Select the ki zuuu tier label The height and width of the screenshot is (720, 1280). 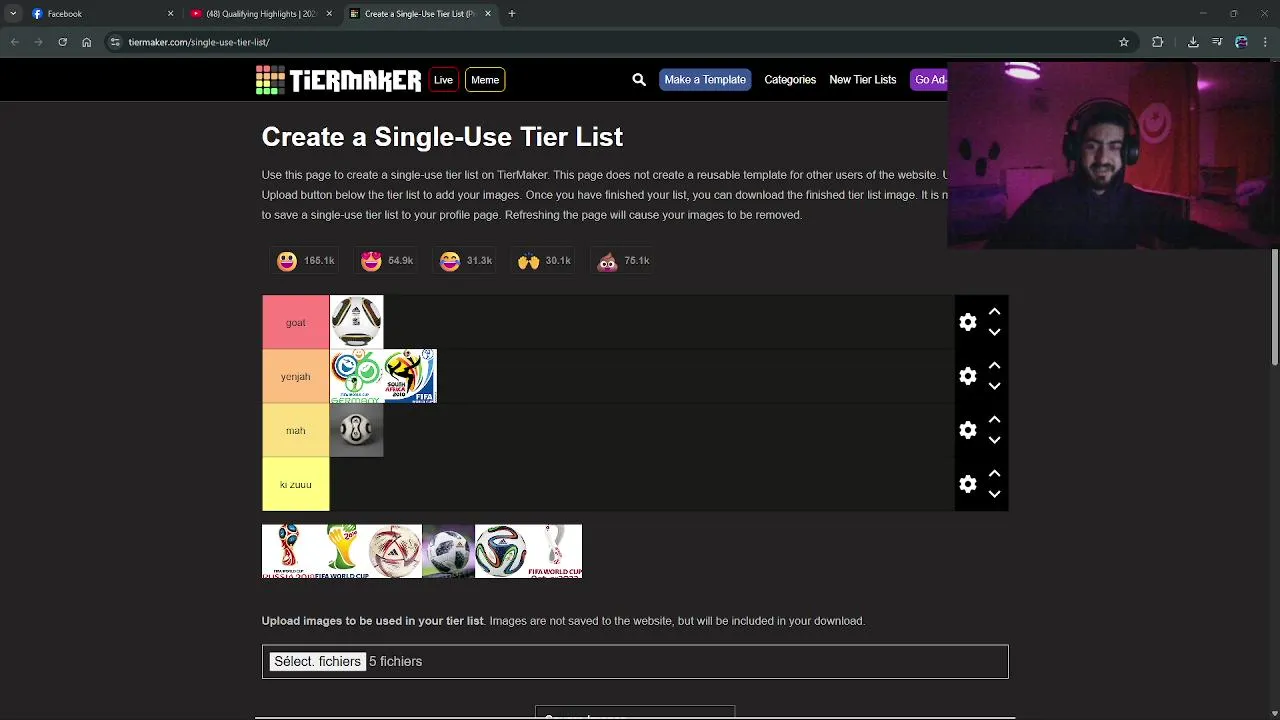295,484
